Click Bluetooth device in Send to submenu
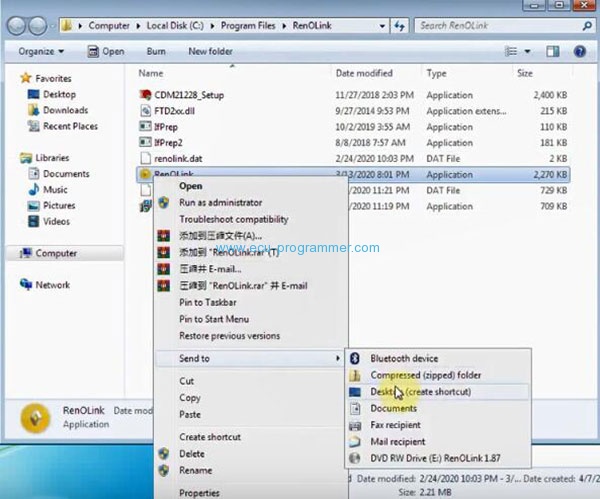The width and height of the screenshot is (600, 499). (404, 358)
